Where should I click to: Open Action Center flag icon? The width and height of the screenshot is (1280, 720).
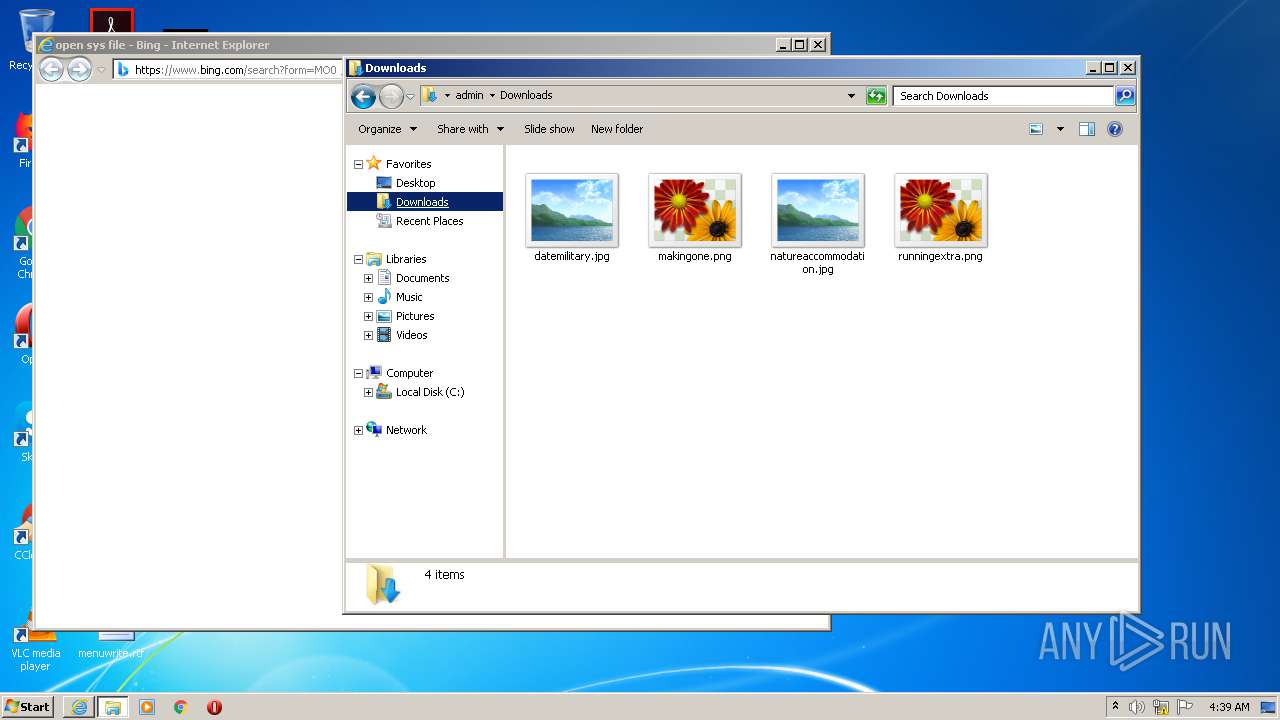click(1185, 707)
